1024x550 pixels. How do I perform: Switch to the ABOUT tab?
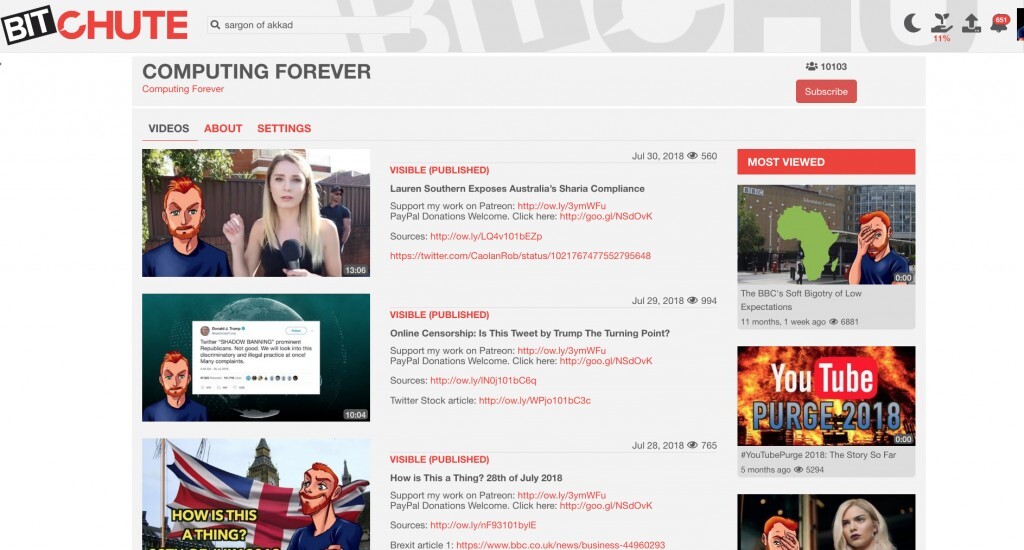tap(223, 129)
